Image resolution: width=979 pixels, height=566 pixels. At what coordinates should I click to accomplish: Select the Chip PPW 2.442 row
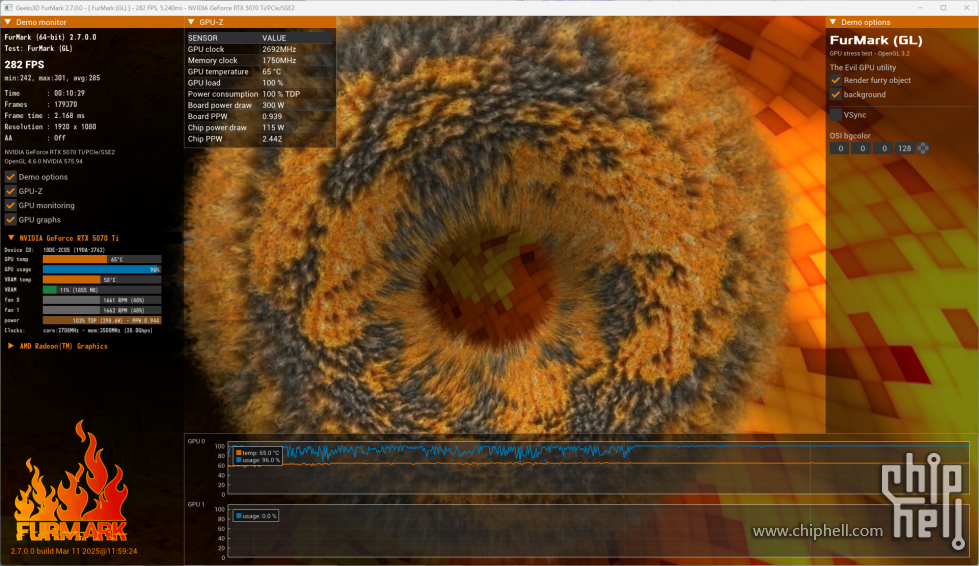[260, 139]
